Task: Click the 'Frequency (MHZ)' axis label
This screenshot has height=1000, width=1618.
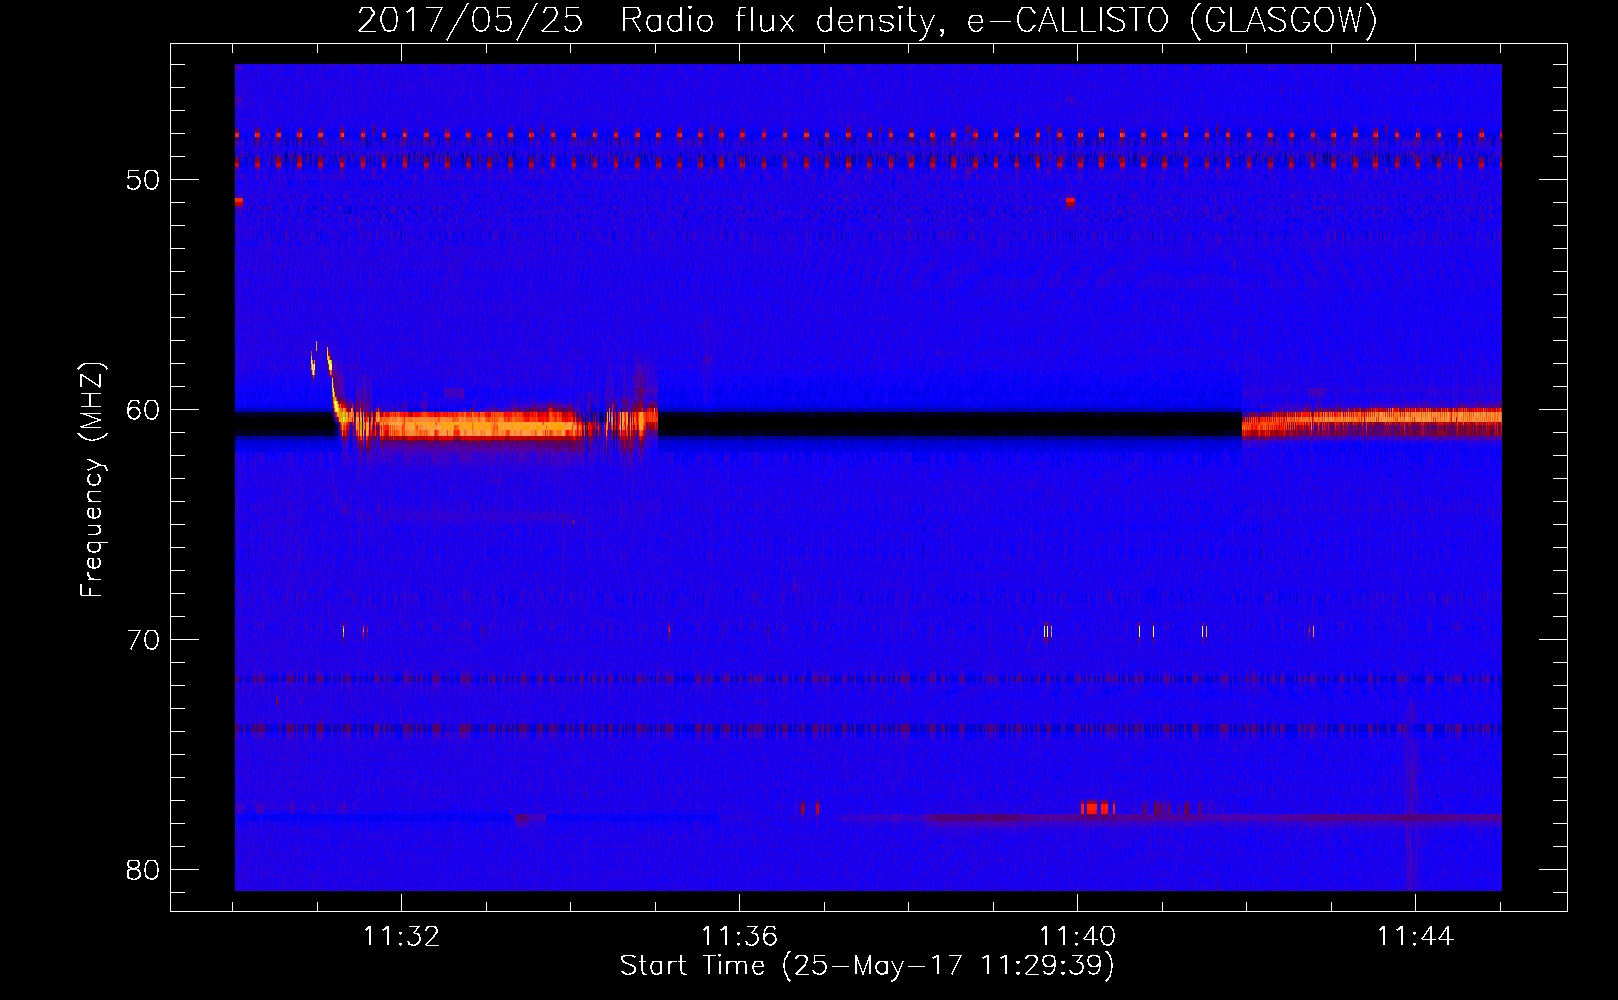Action: [91, 481]
